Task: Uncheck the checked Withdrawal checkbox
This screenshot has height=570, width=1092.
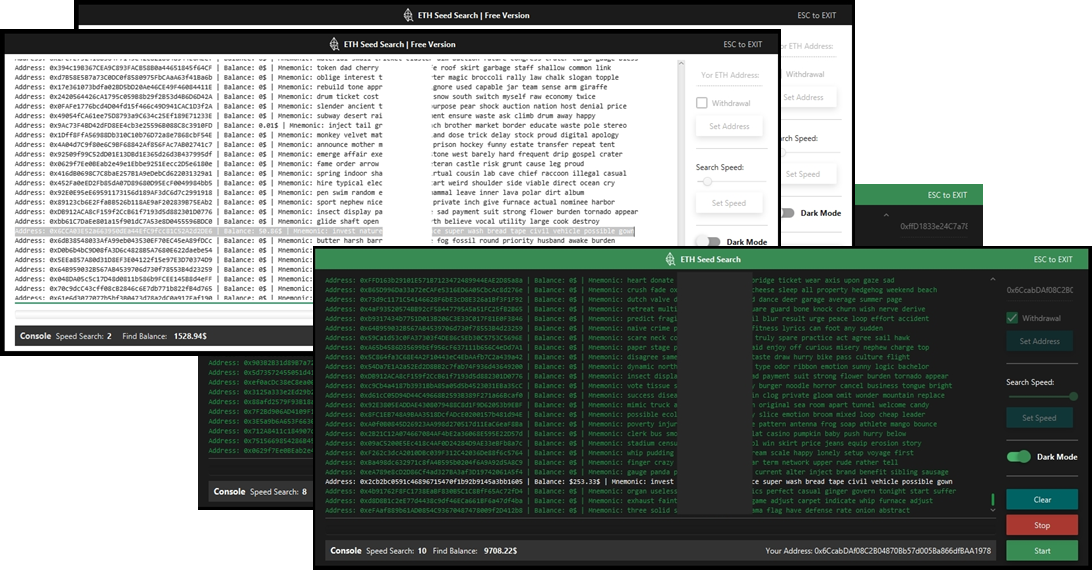Action: [x=1013, y=318]
